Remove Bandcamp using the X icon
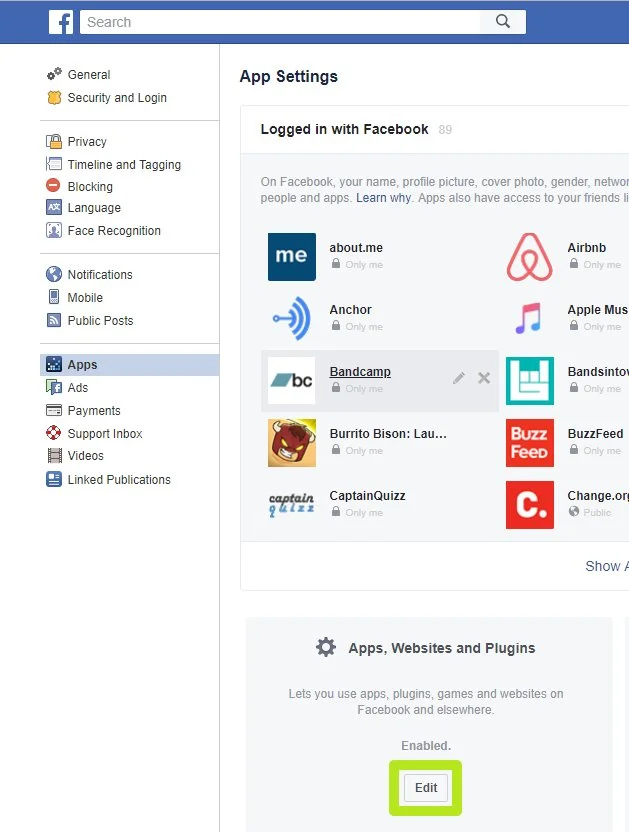 pyautogui.click(x=484, y=378)
